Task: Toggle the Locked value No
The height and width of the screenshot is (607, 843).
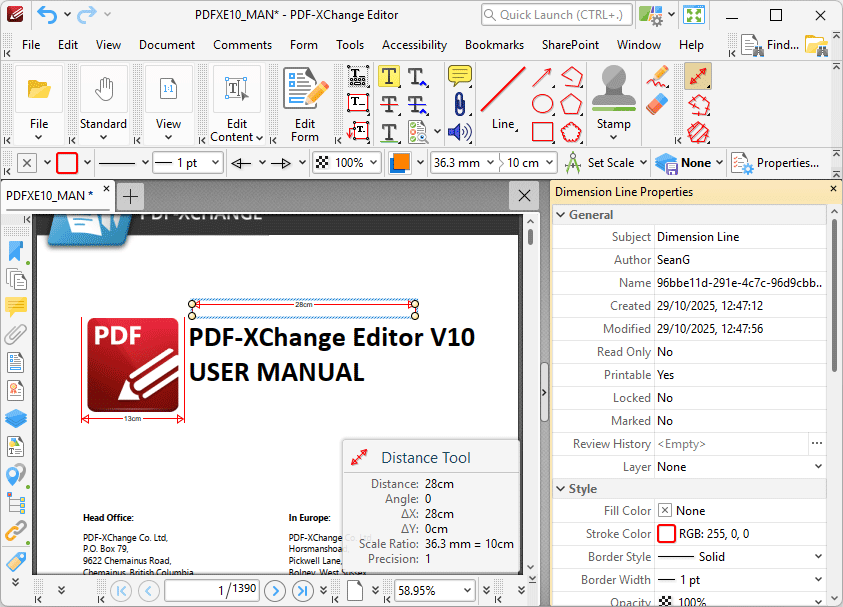Action: (740, 398)
